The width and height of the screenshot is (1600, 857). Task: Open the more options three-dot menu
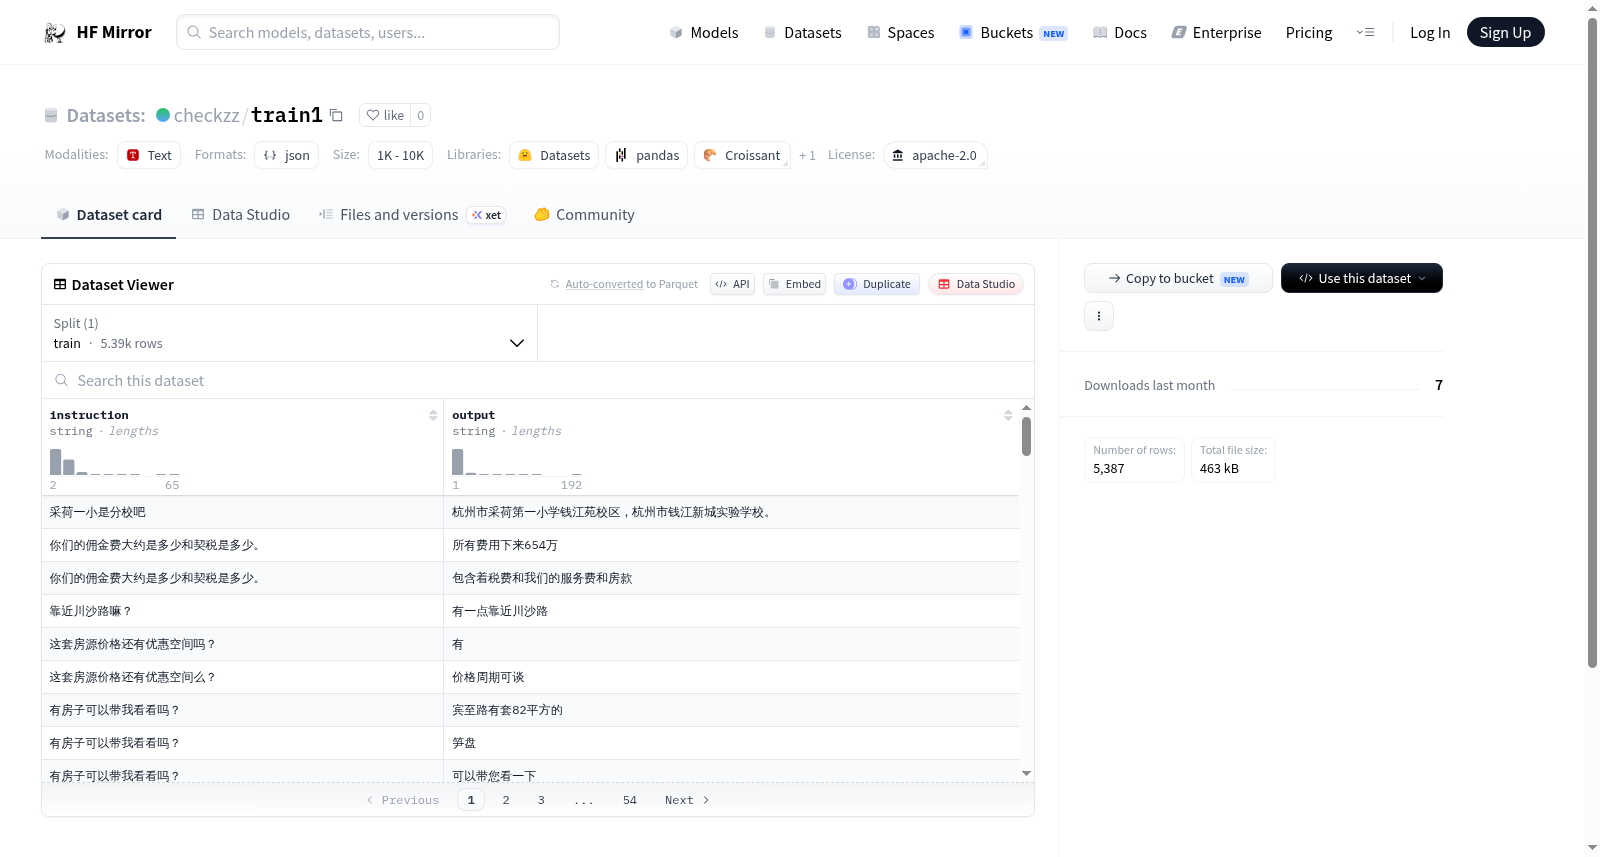click(1099, 316)
